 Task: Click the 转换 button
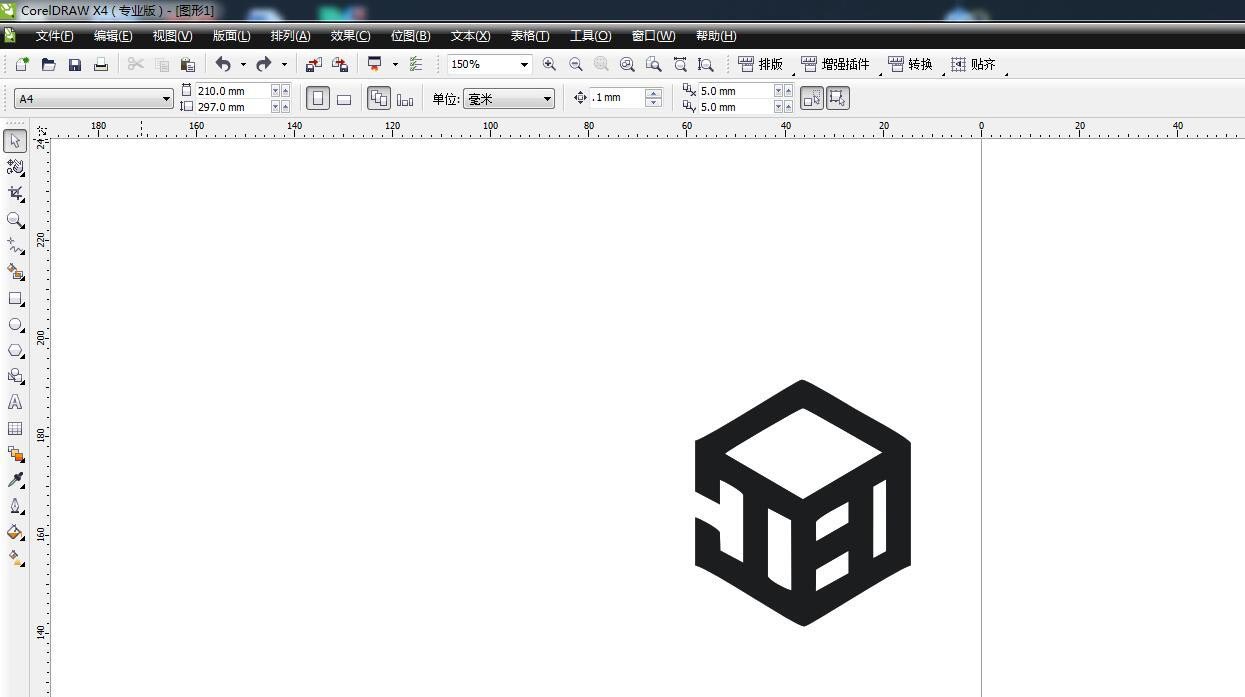tap(910, 65)
